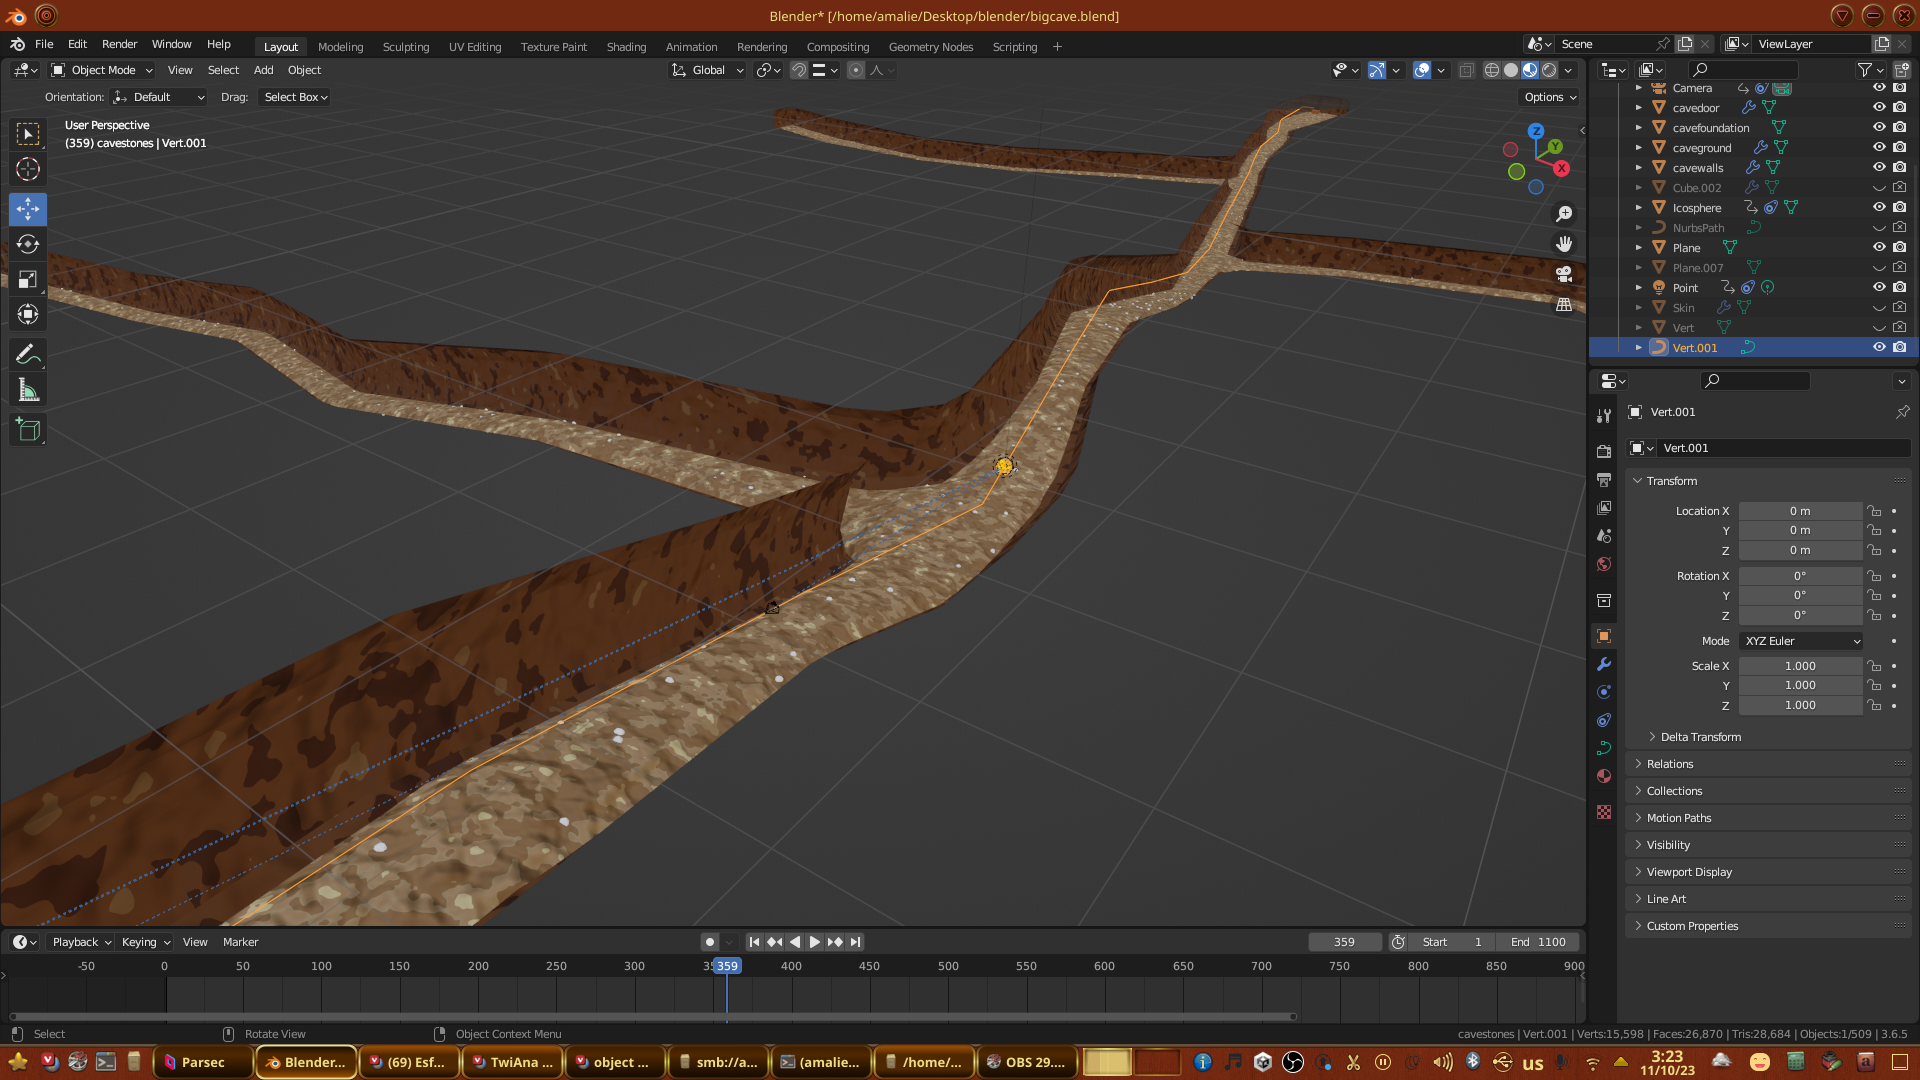Open the rotation Mode XYZ Euler dropdown
Image resolution: width=1920 pixels, height=1080 pixels.
pos(1801,641)
